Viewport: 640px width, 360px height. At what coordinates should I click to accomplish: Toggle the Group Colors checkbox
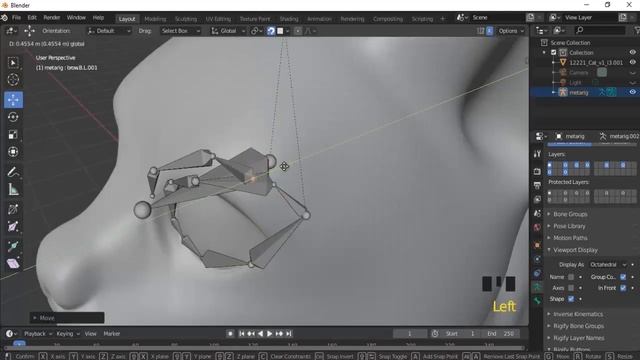point(623,277)
